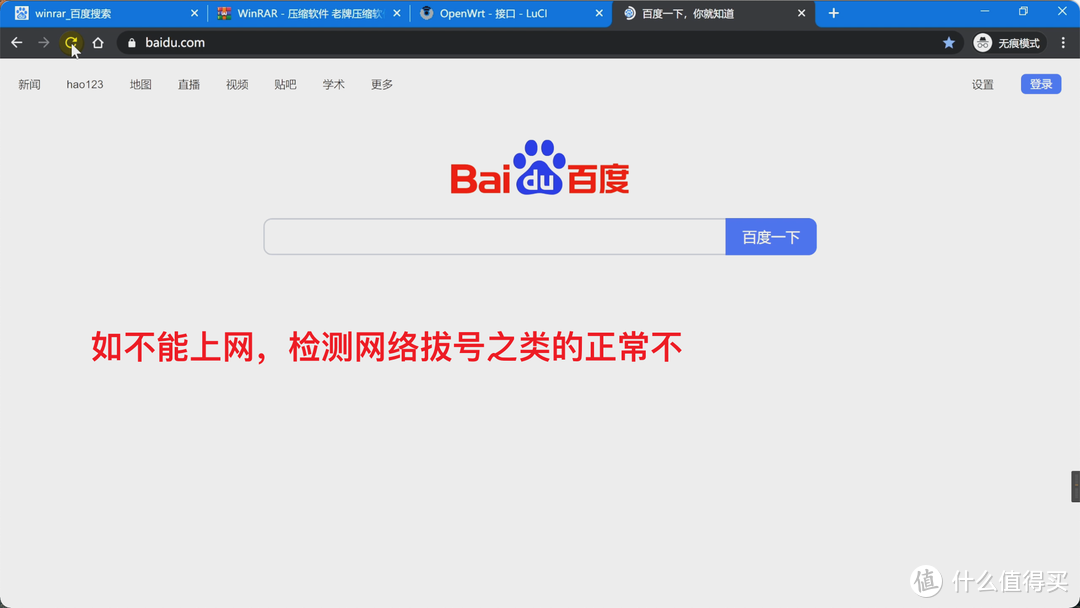Image resolution: width=1080 pixels, height=608 pixels.
Task: Open the 贴吧 link
Action: click(285, 85)
